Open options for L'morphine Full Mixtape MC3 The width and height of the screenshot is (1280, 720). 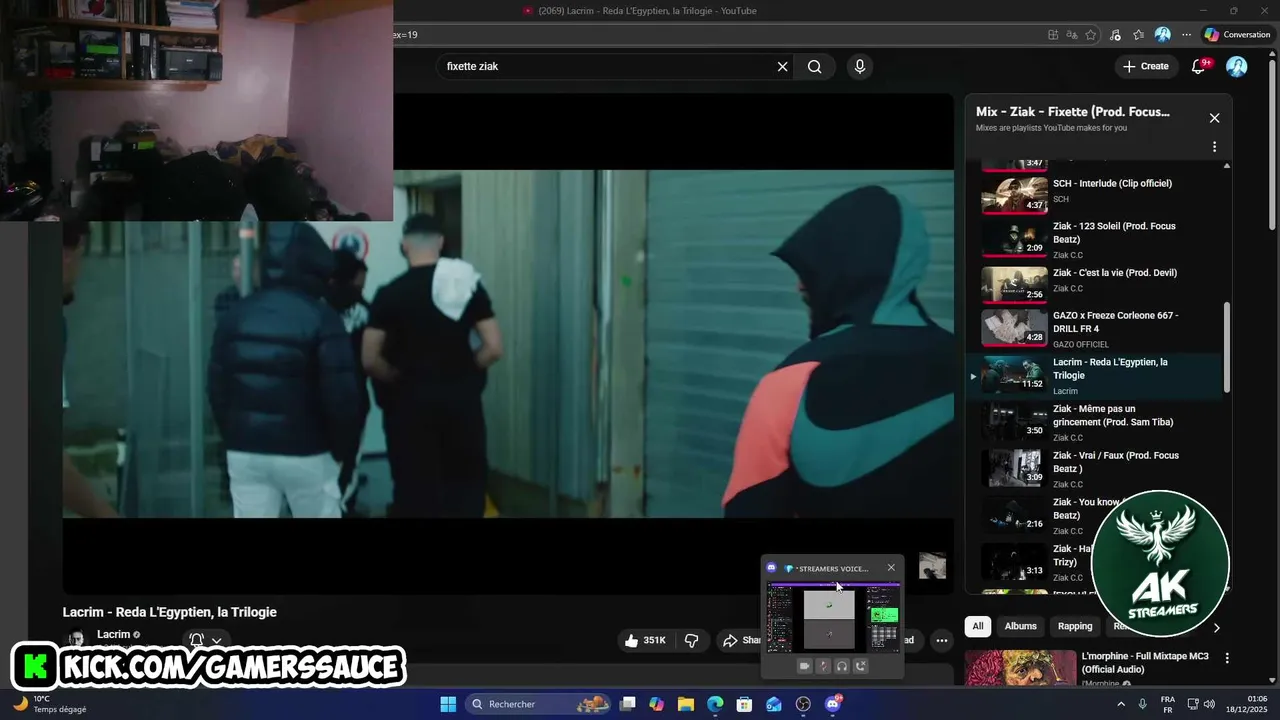[x=1227, y=658]
